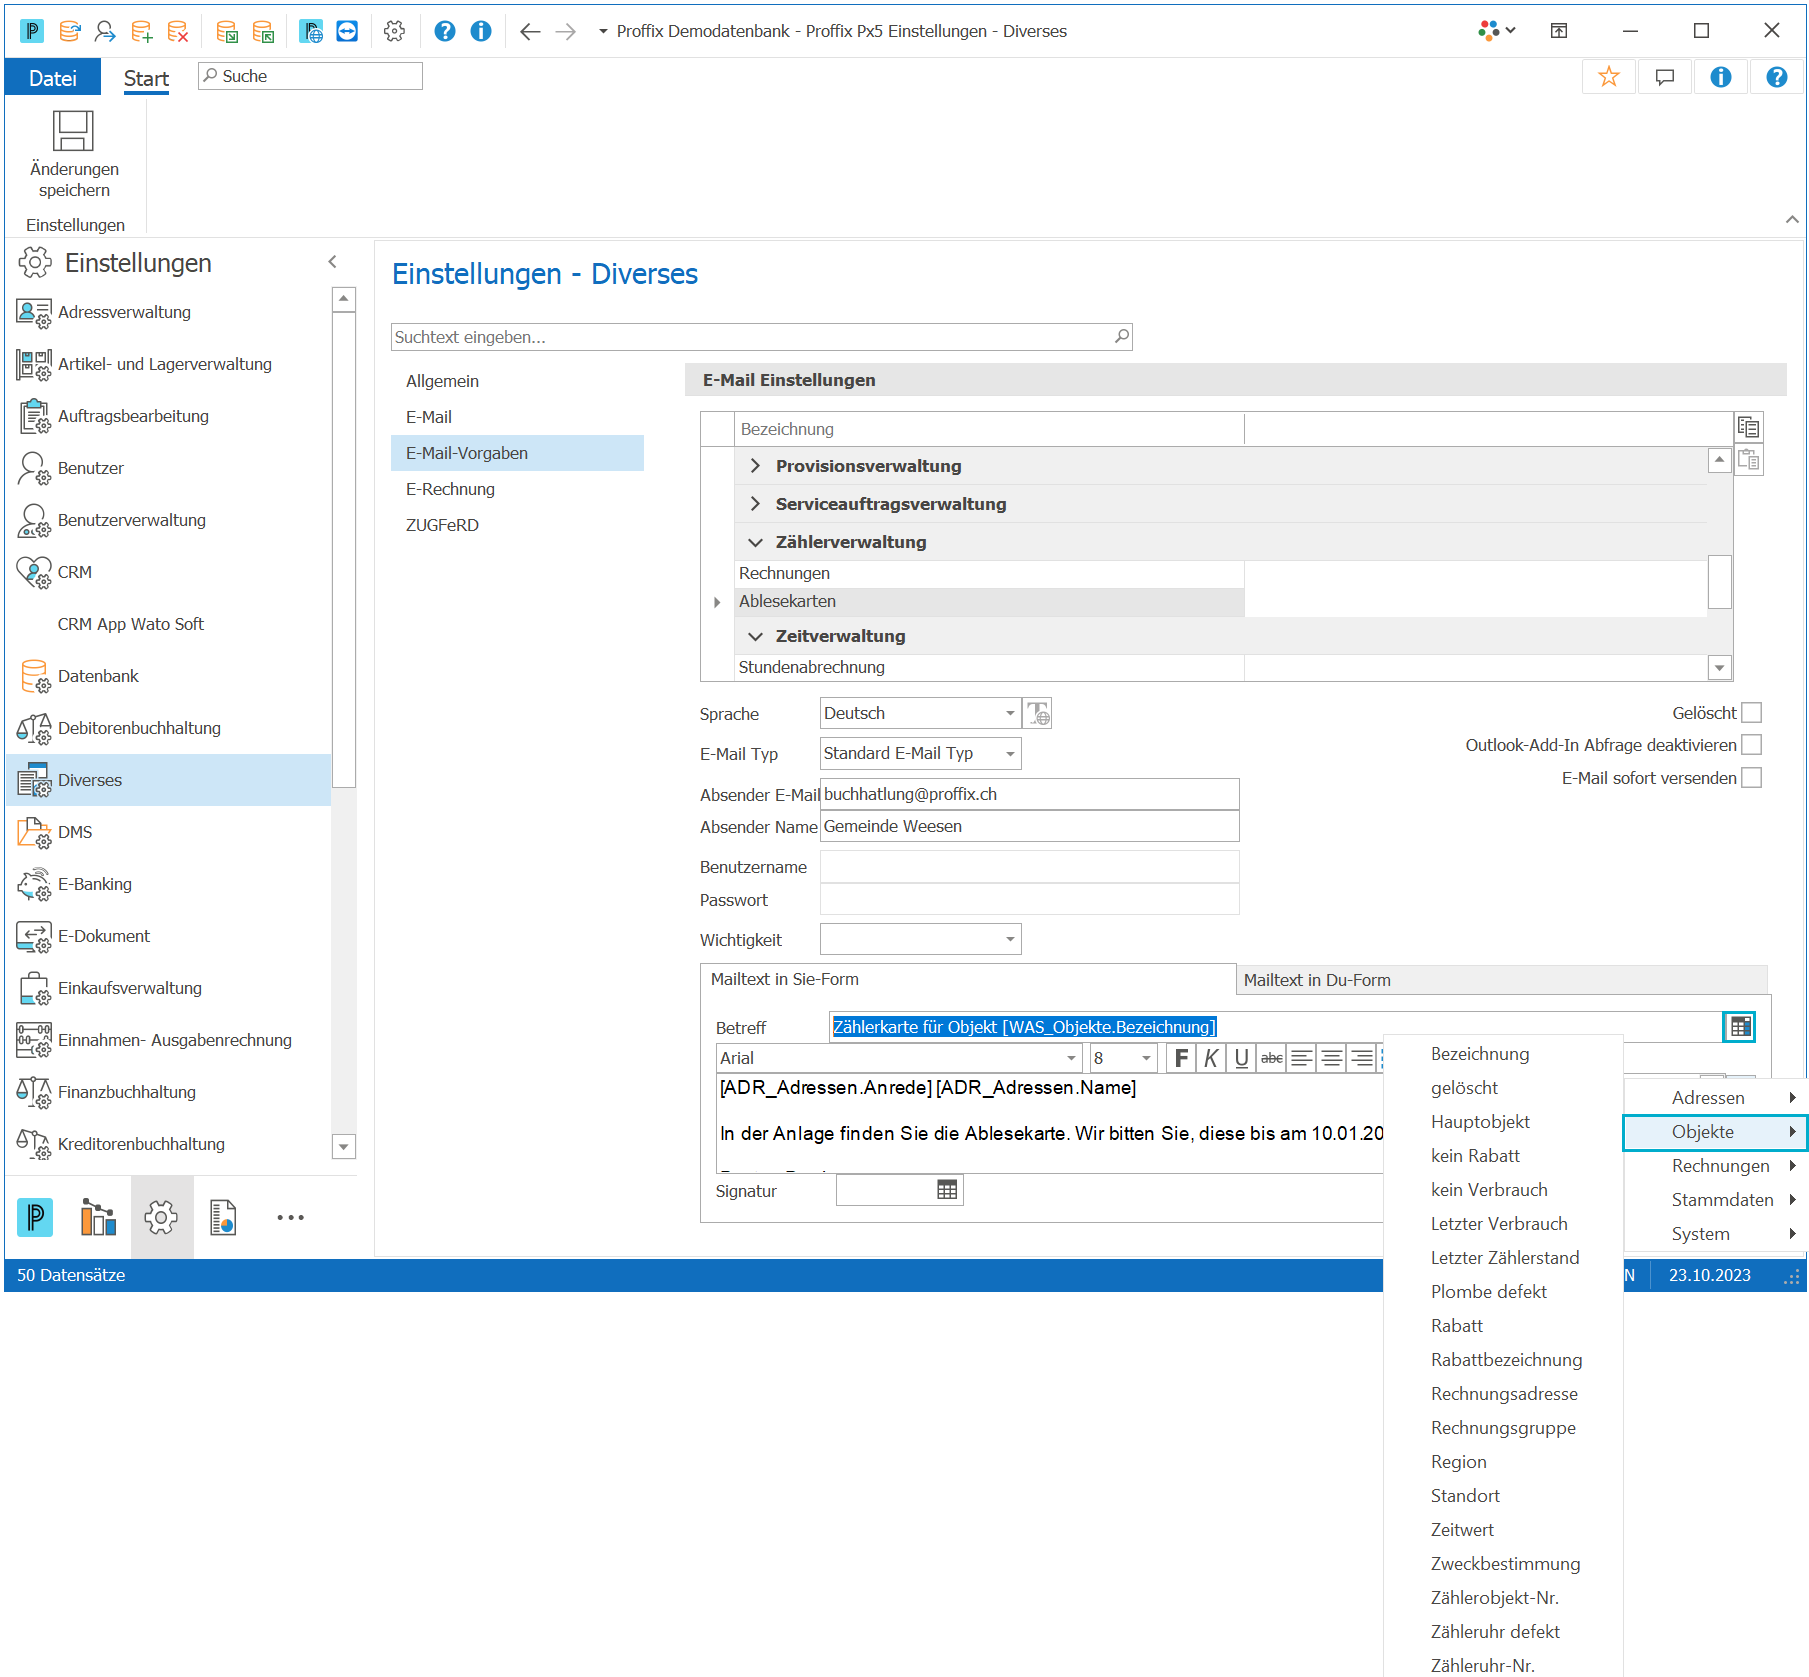The image size is (1809, 1677).
Task: Apply strikethrough abc formatting
Action: 1271,1058
